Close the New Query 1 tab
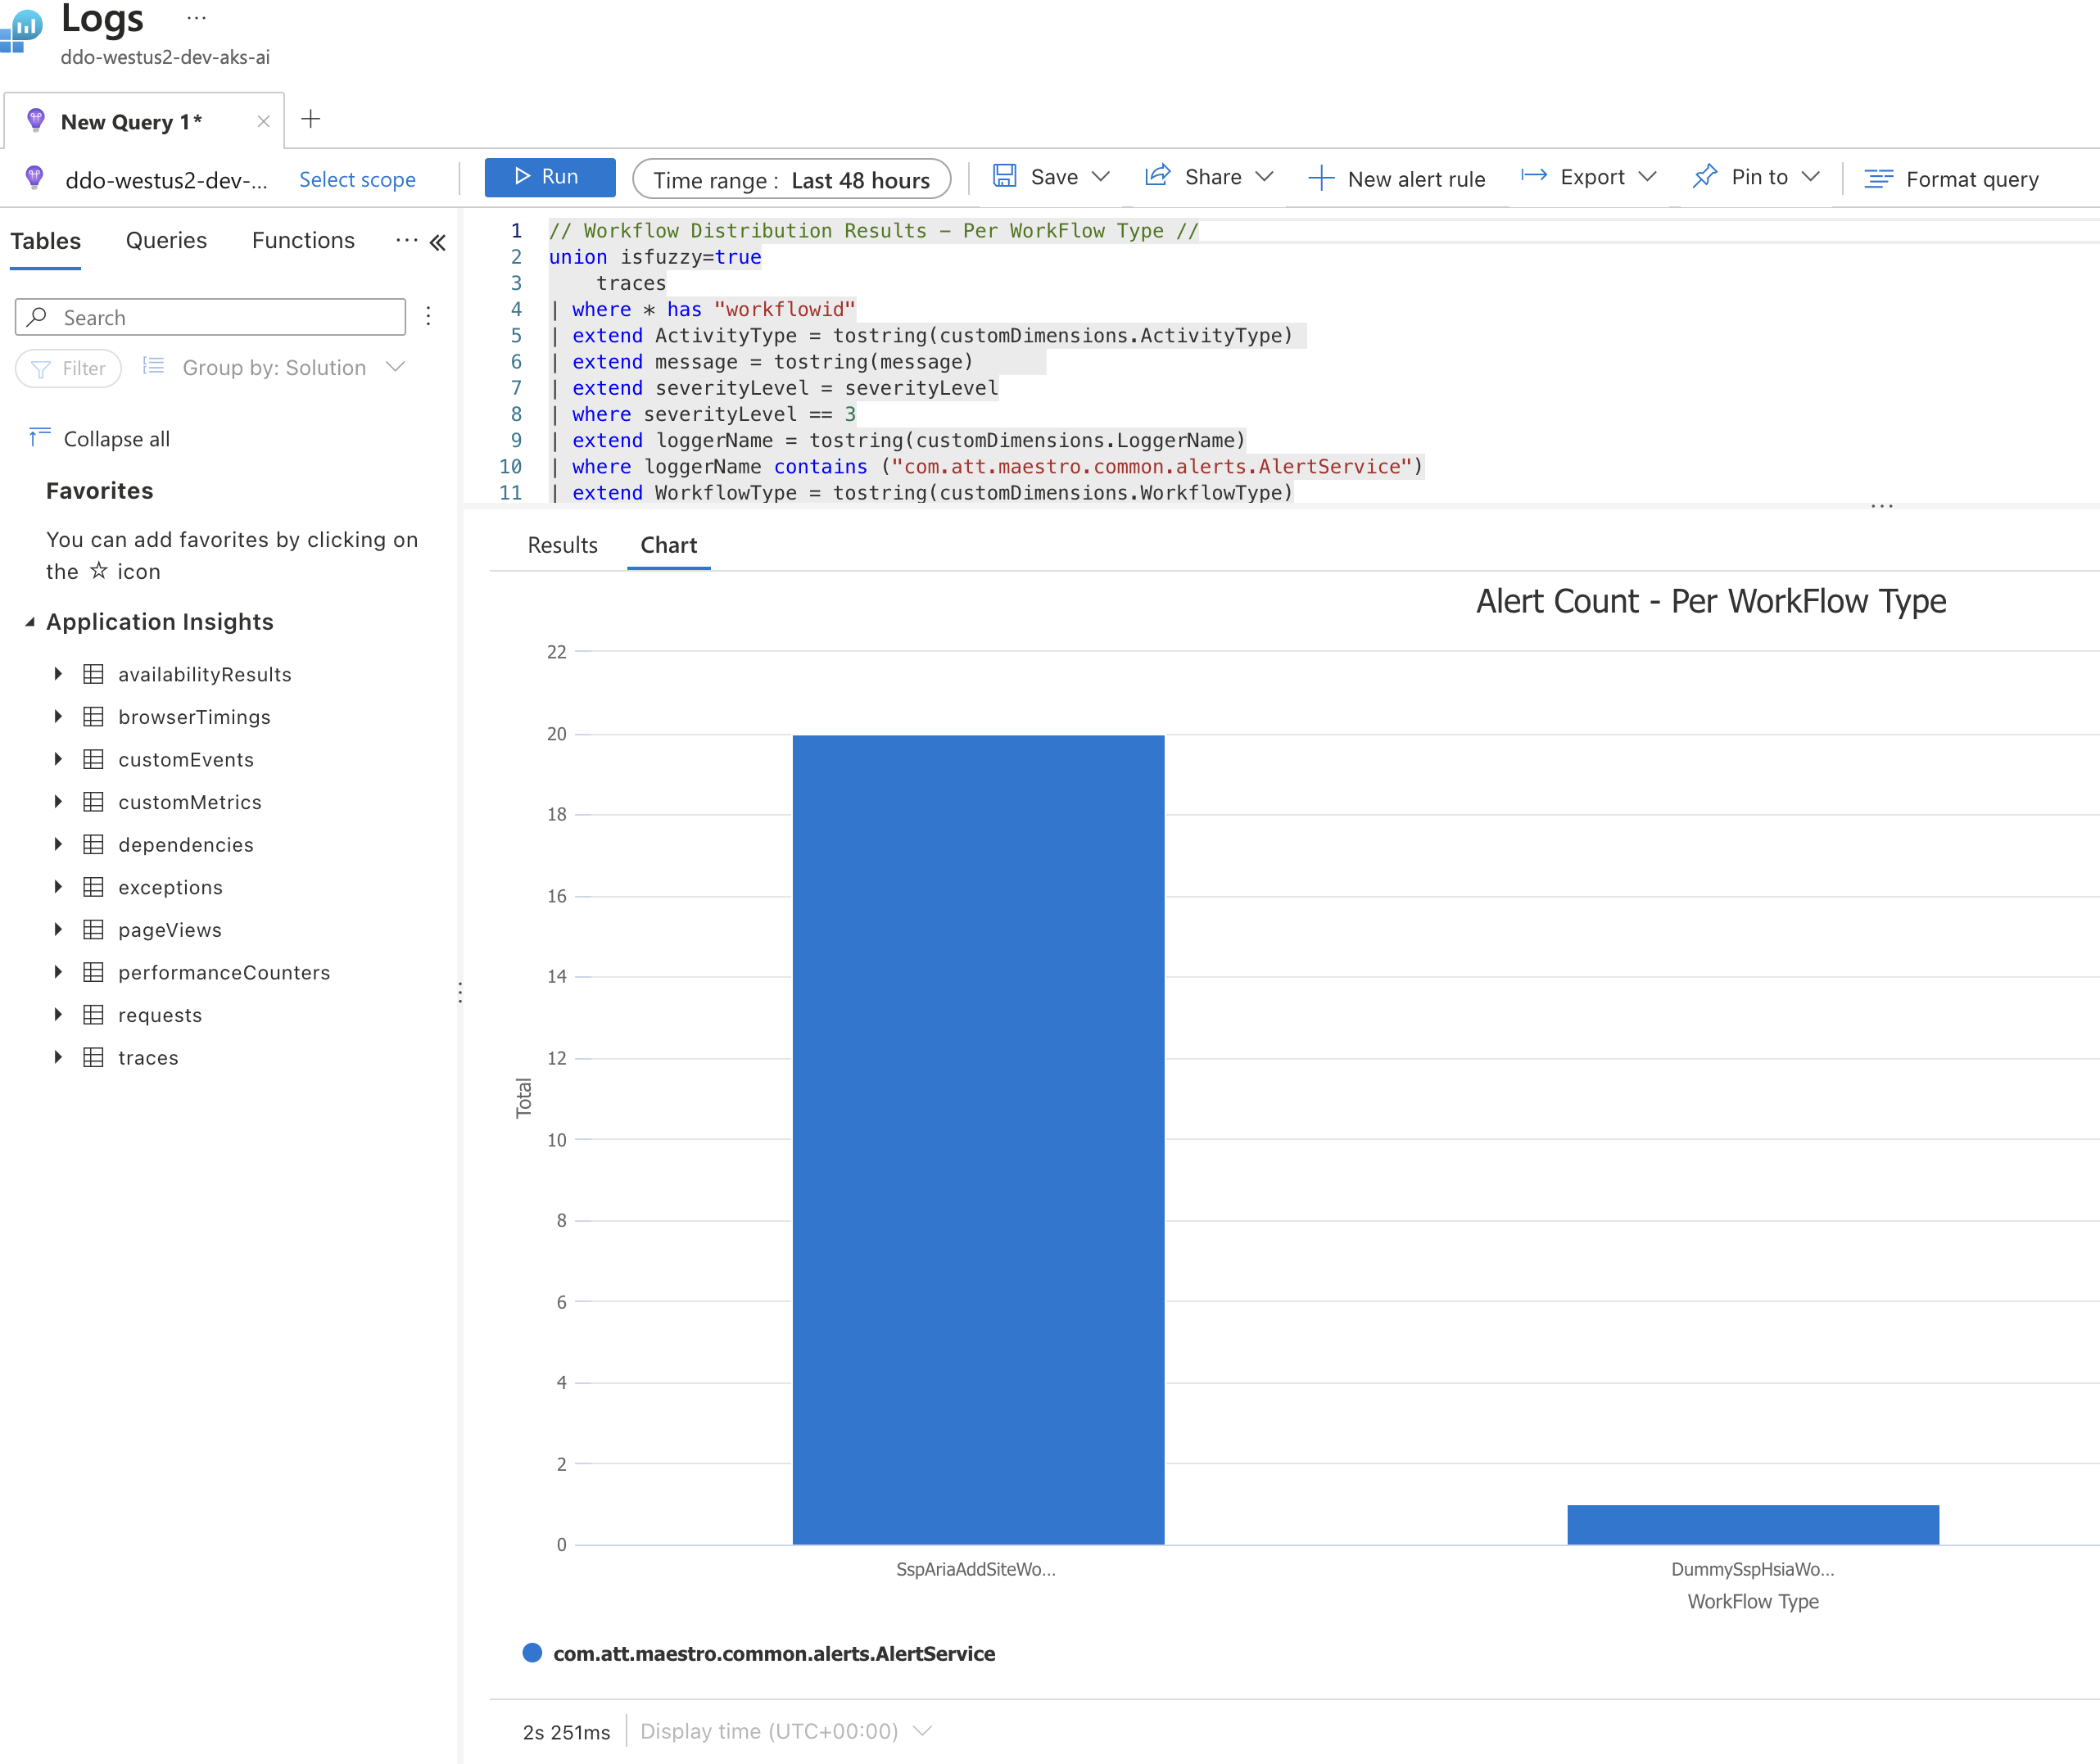 264,121
